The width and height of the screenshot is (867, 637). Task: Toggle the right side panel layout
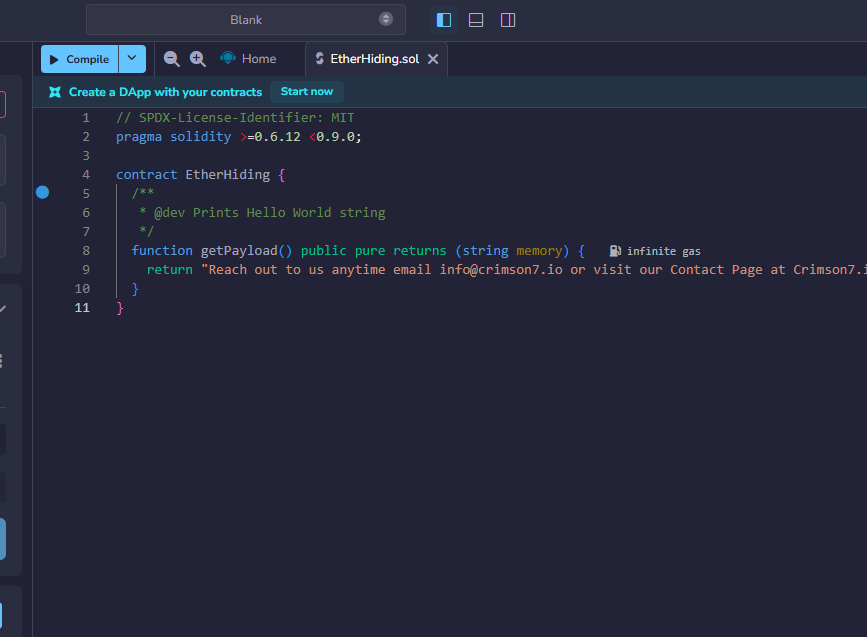tap(508, 20)
